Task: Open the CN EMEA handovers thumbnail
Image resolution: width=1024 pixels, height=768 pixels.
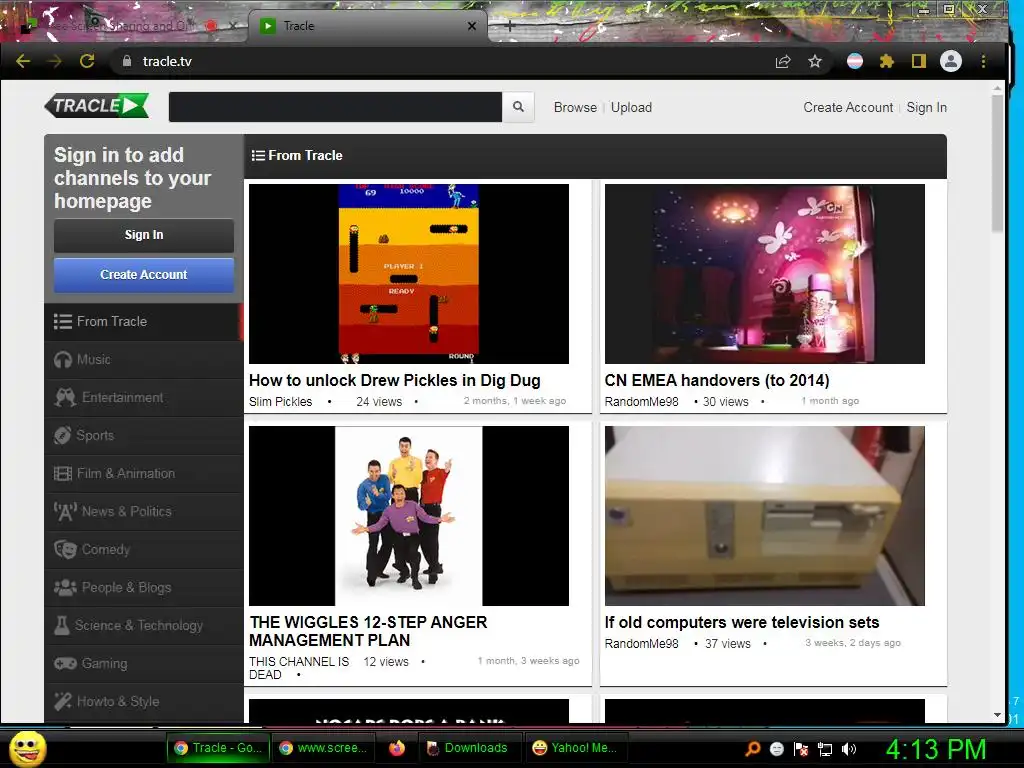Action: pos(764,274)
